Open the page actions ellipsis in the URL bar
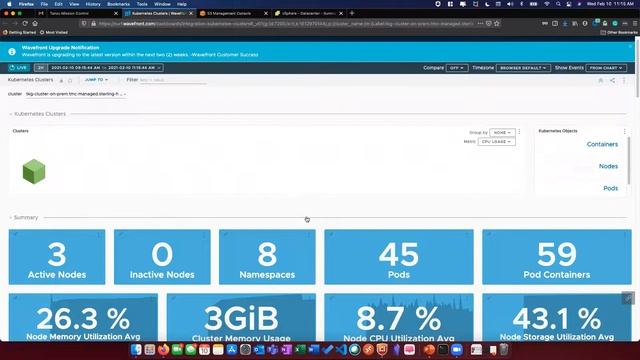The width and height of the screenshot is (640, 360). click(480, 24)
